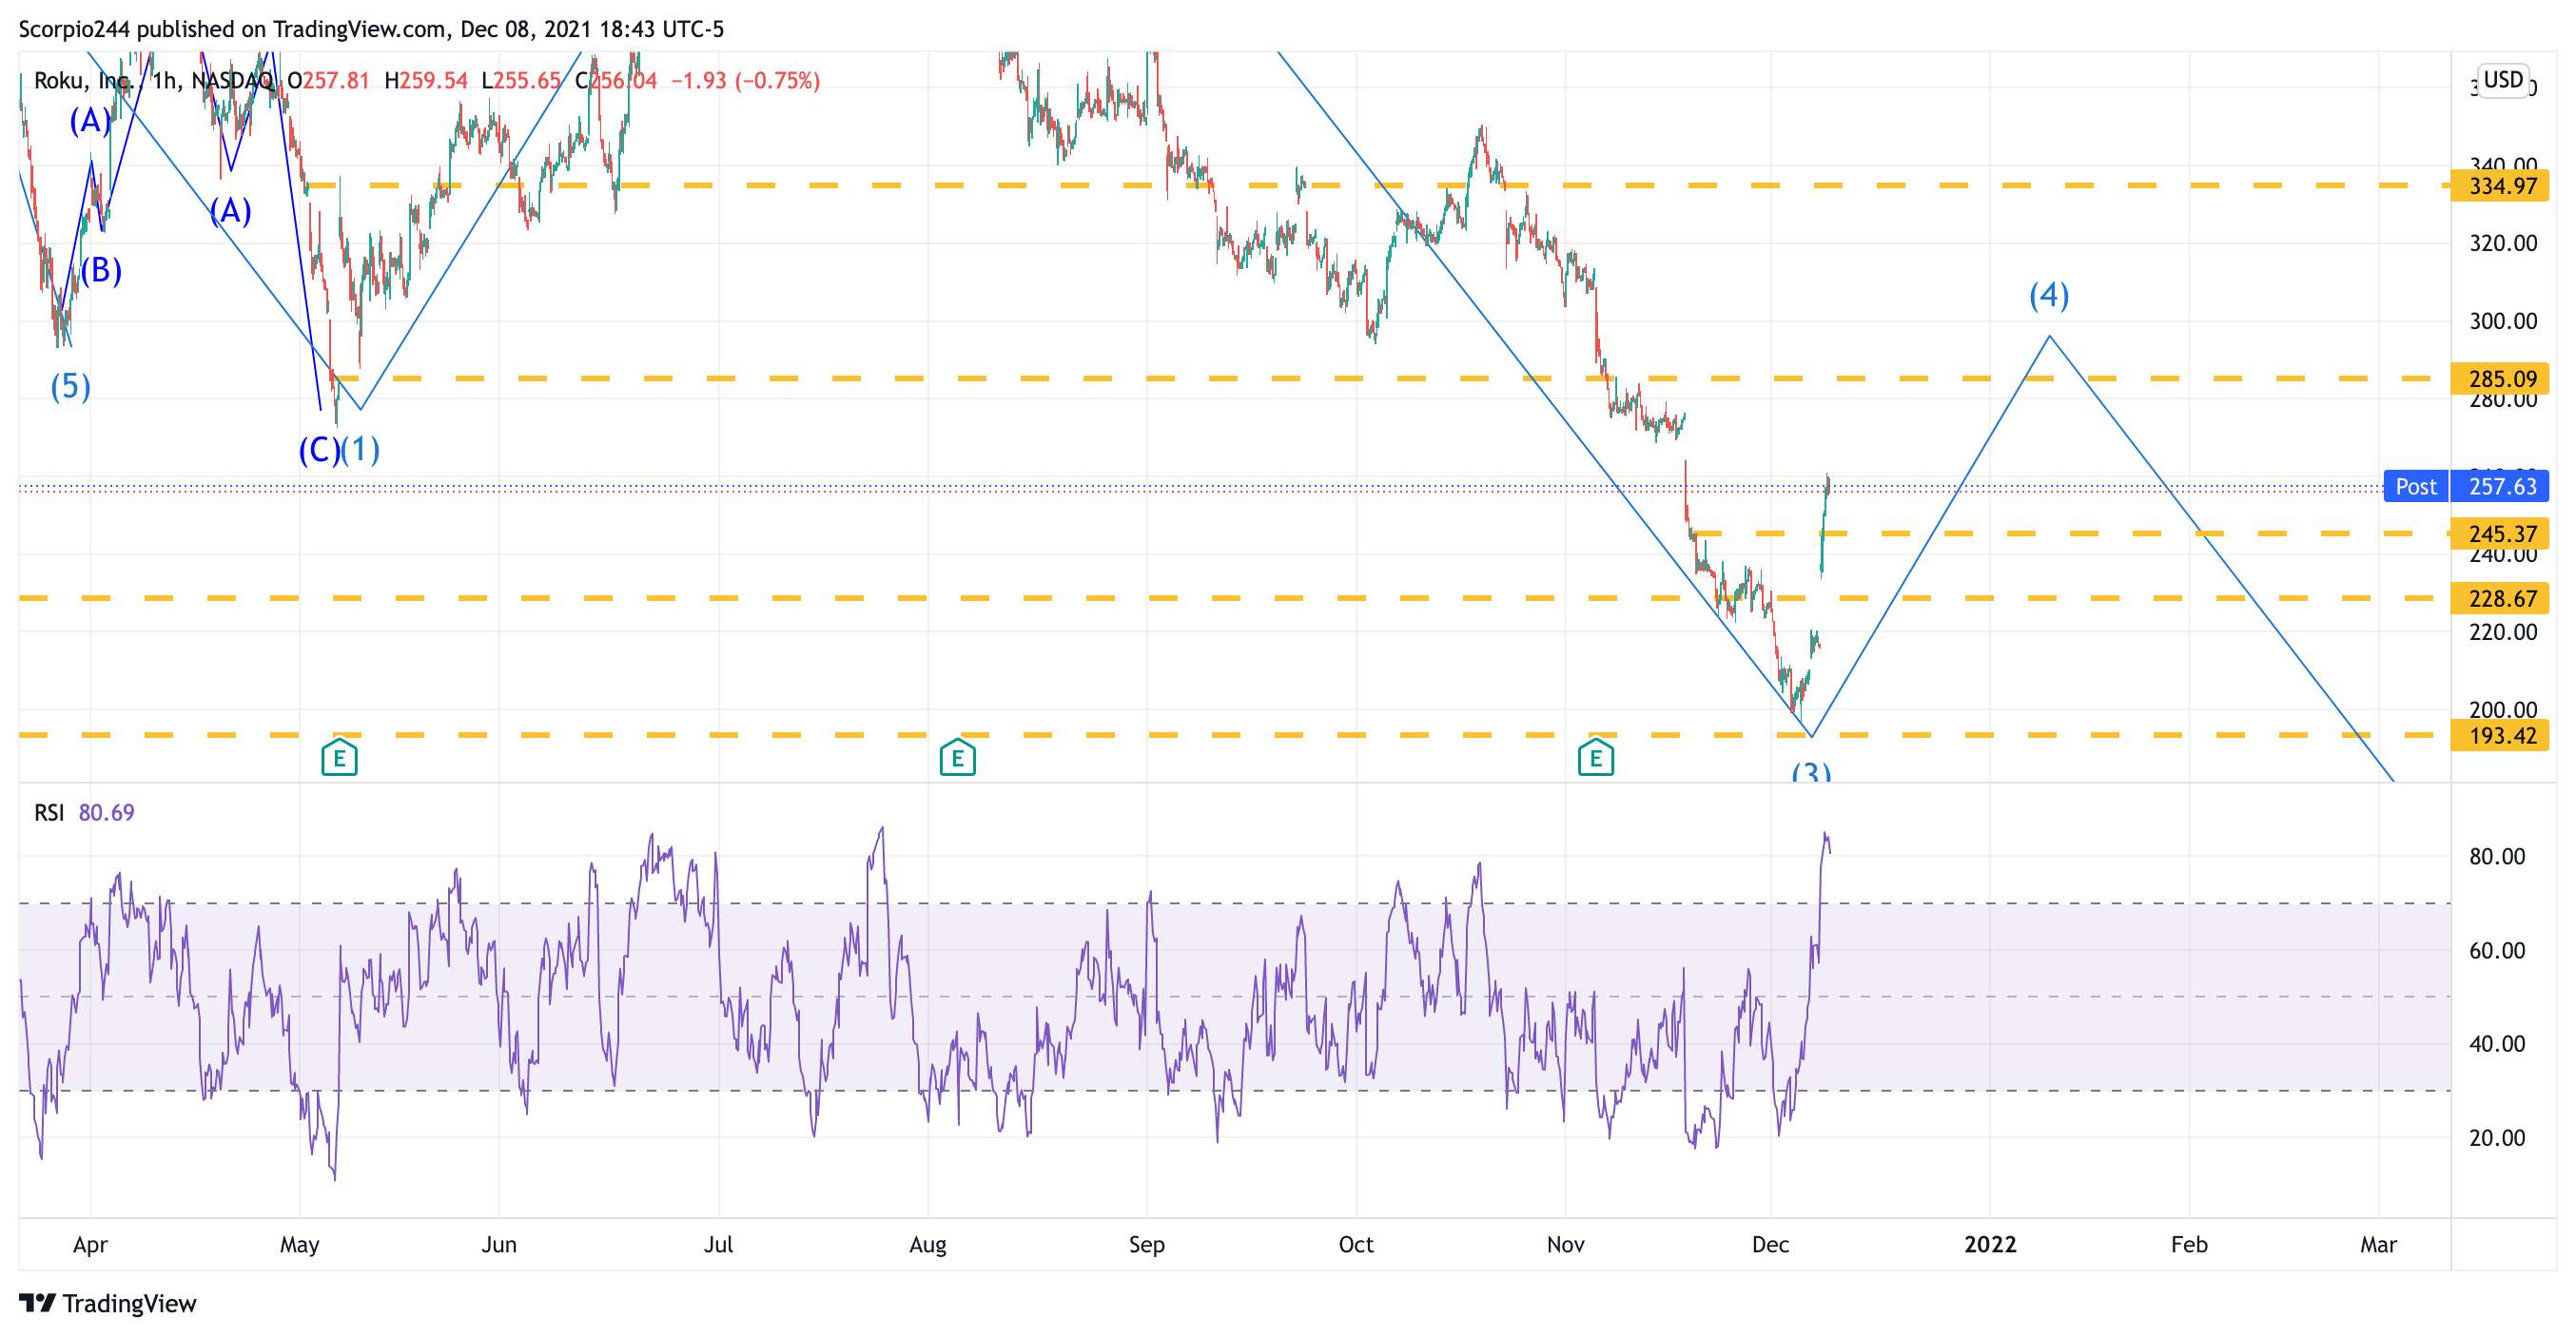Click the earnings E marker near August
The image size is (2576, 1337).
(957, 758)
